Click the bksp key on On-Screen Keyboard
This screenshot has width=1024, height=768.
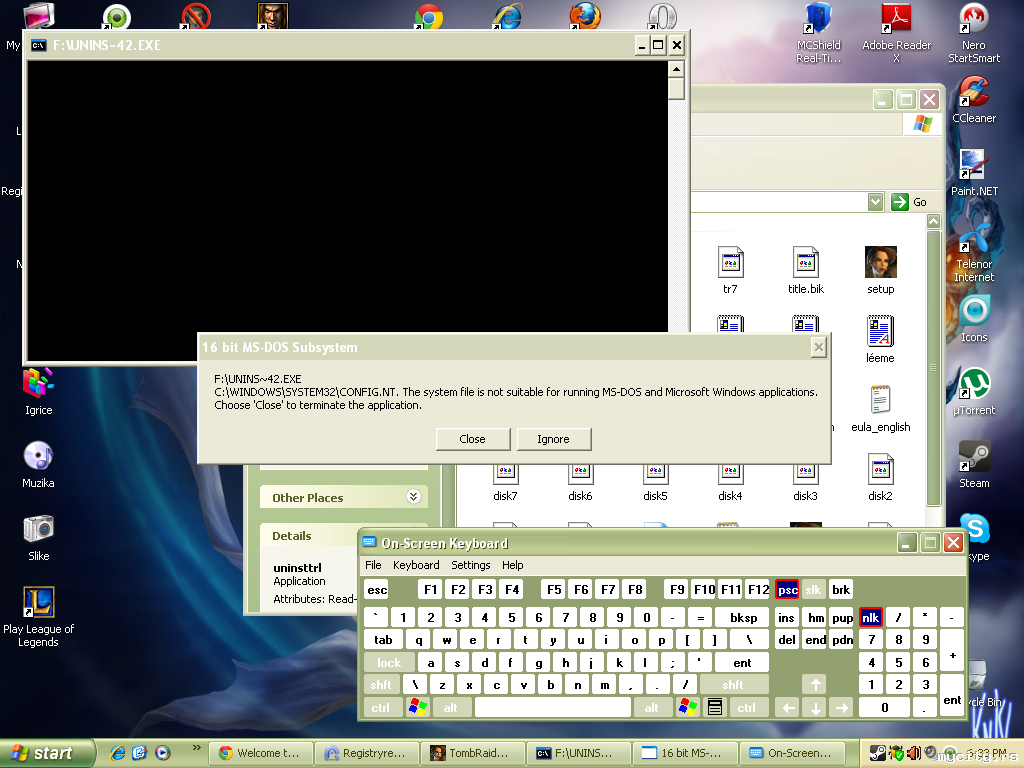[x=743, y=617]
